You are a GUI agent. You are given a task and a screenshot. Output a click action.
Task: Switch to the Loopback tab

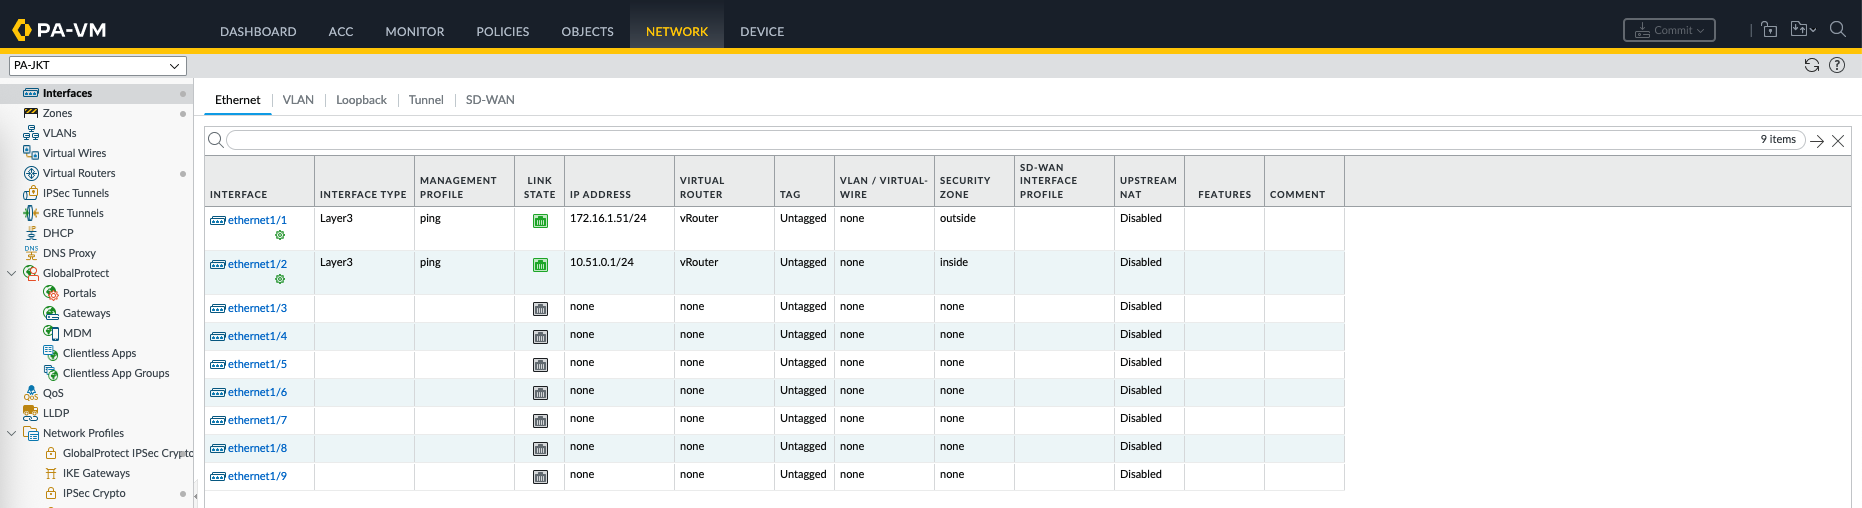pyautogui.click(x=361, y=100)
